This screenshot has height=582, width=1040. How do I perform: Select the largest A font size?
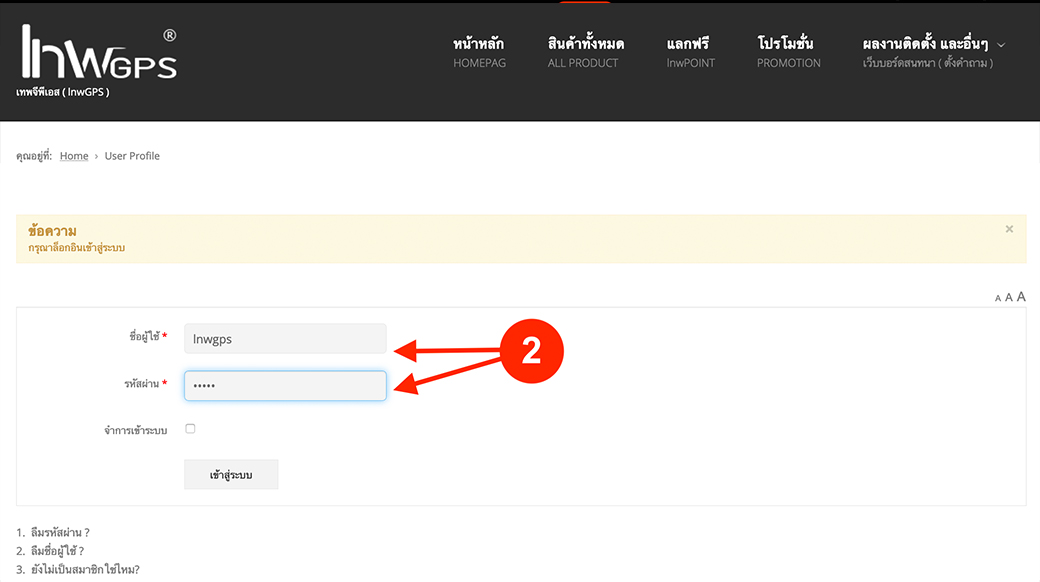click(x=1021, y=297)
